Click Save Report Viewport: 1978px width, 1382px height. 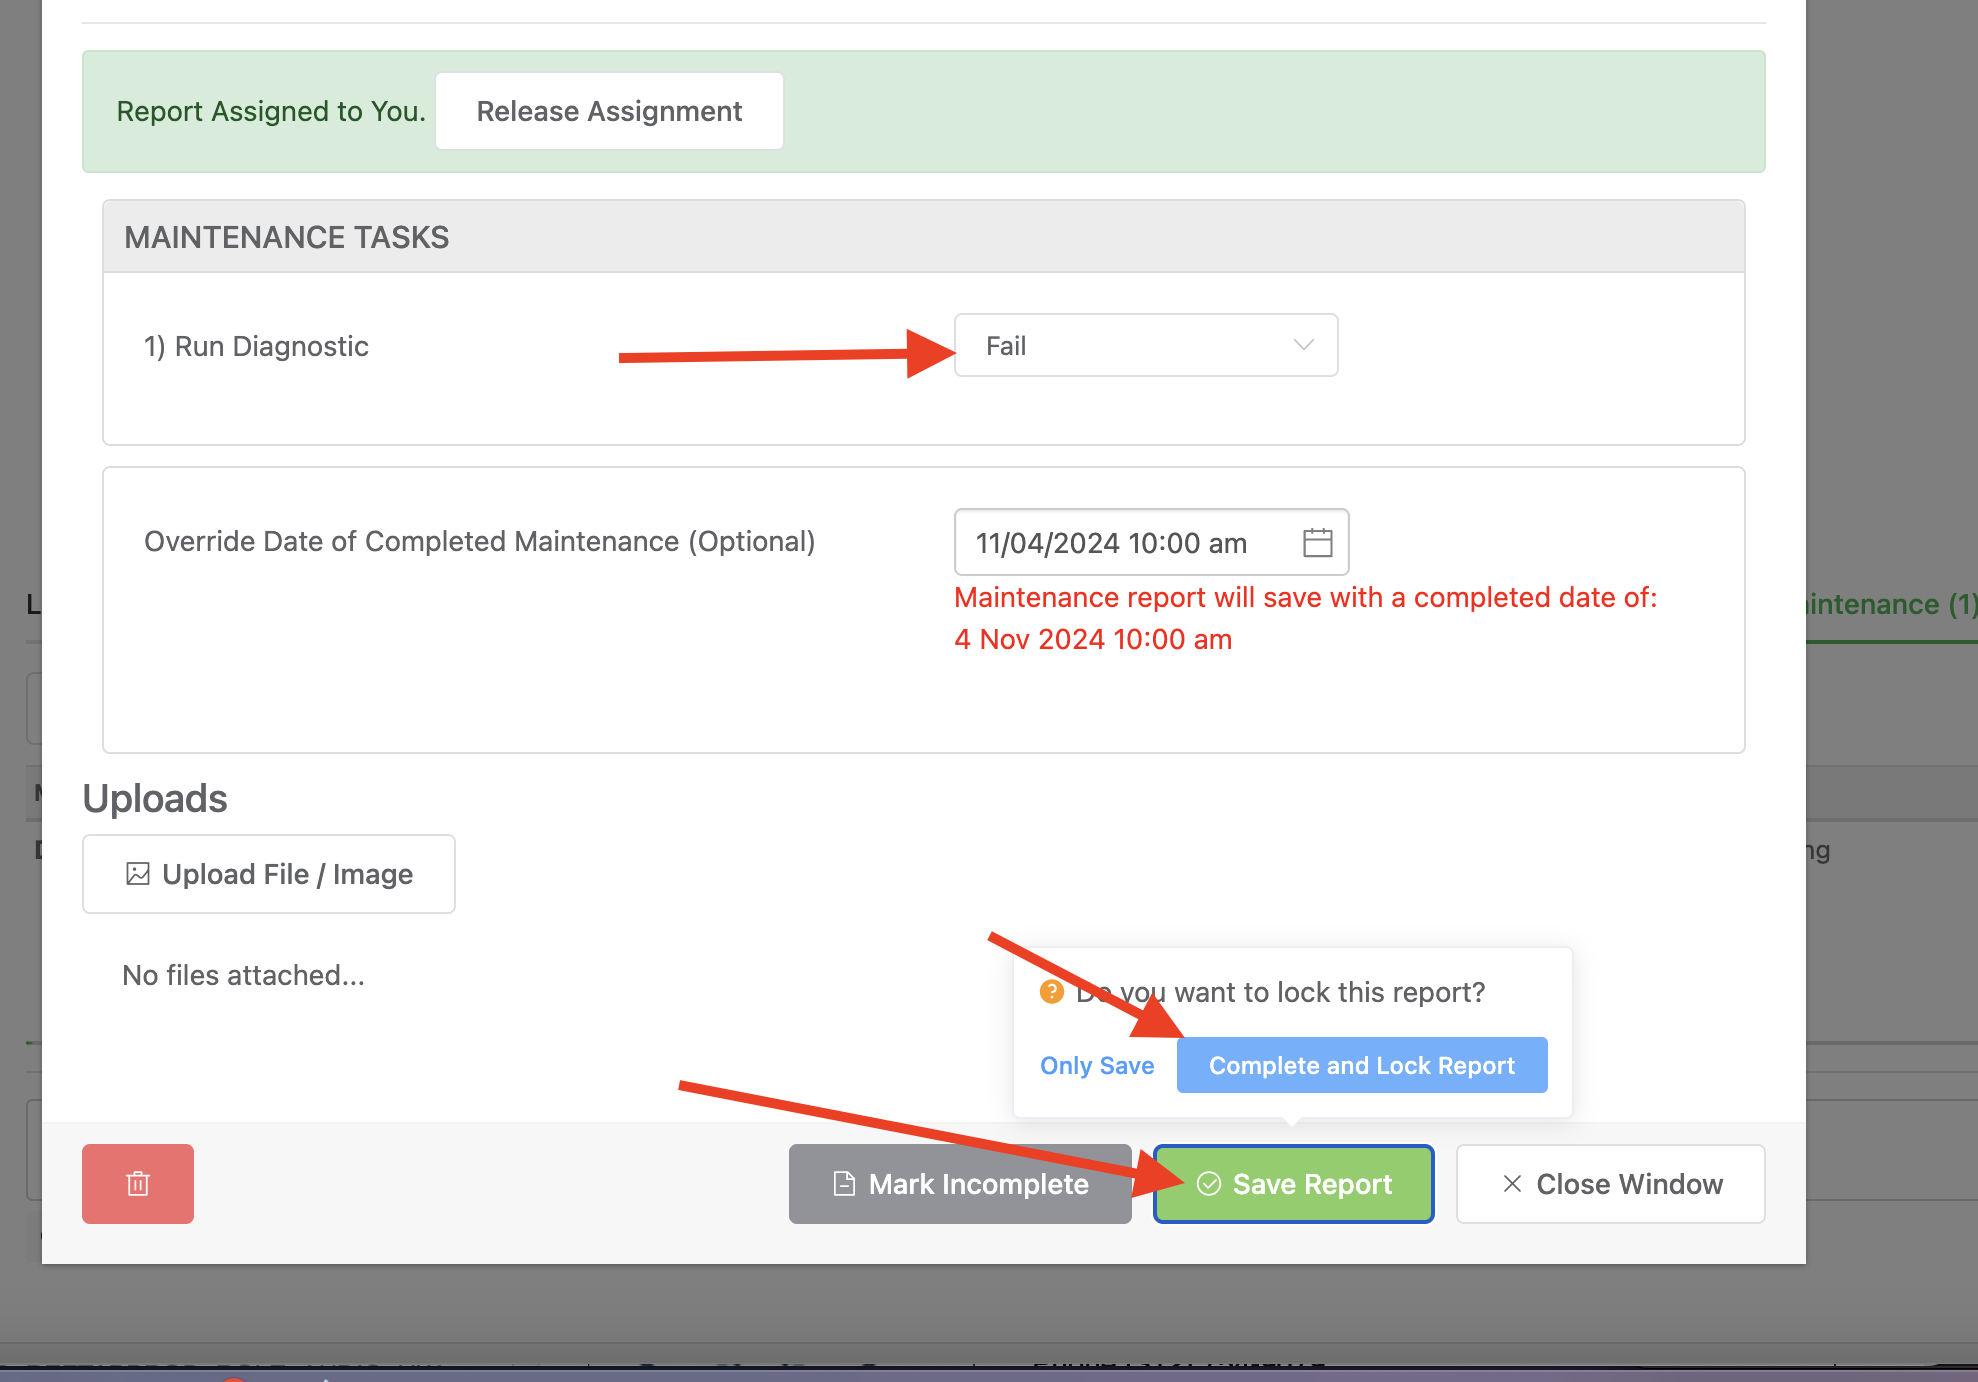(1294, 1183)
